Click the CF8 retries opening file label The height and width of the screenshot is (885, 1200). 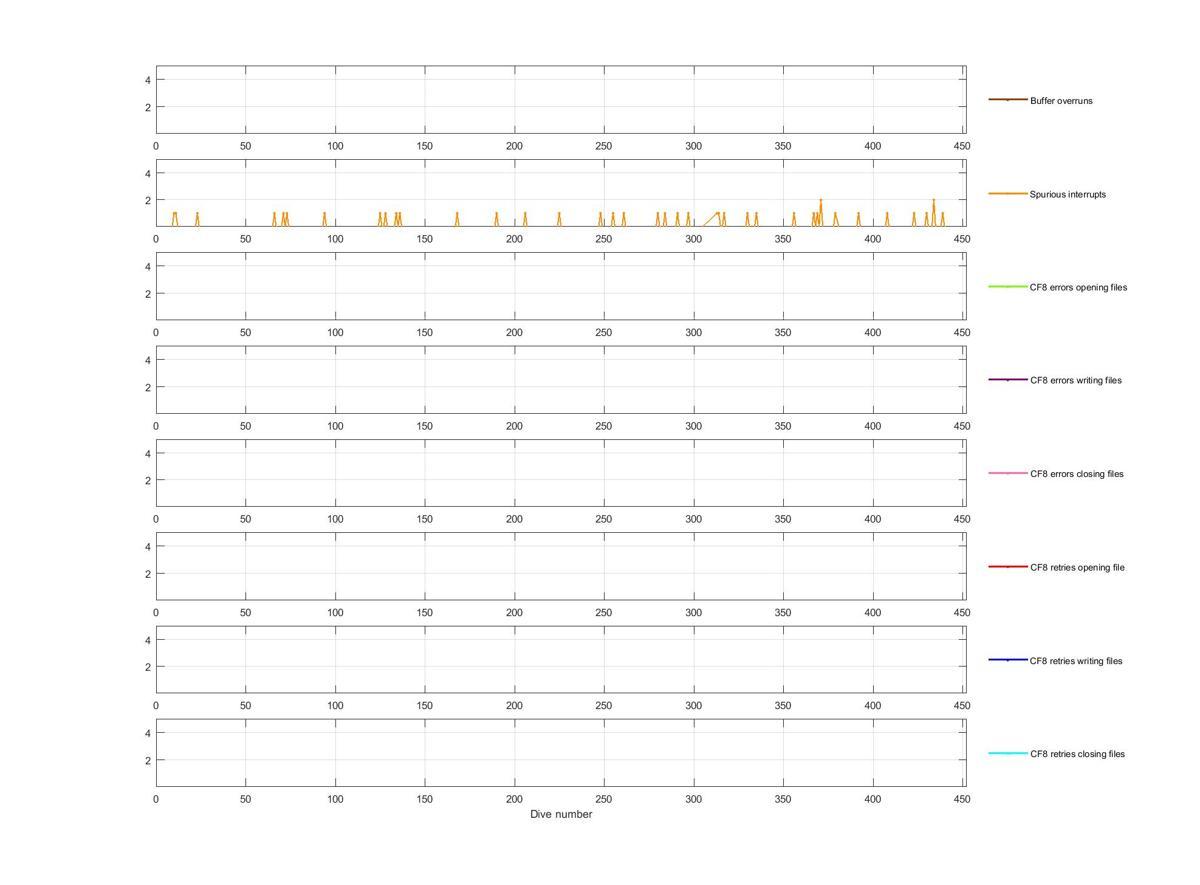[x=1077, y=567]
